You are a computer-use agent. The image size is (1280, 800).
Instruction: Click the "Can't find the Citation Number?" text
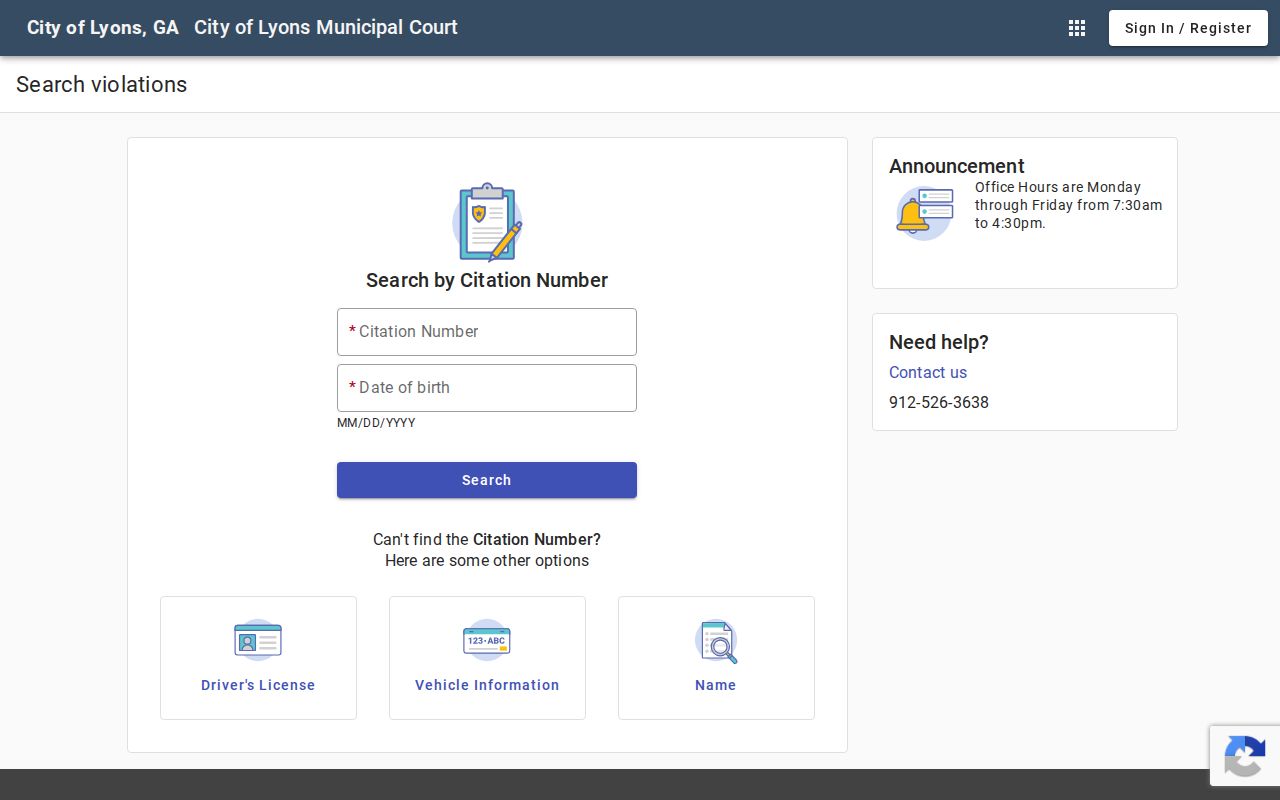(x=487, y=539)
